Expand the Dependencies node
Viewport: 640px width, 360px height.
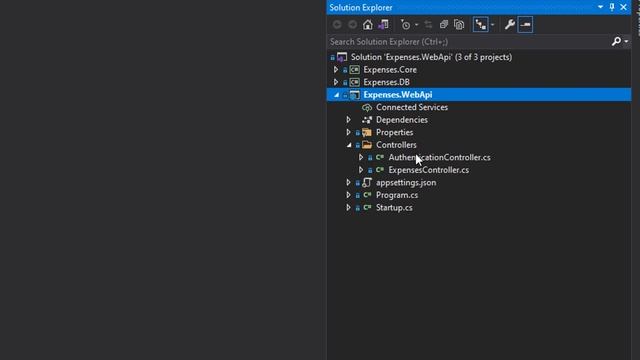pyautogui.click(x=349, y=120)
